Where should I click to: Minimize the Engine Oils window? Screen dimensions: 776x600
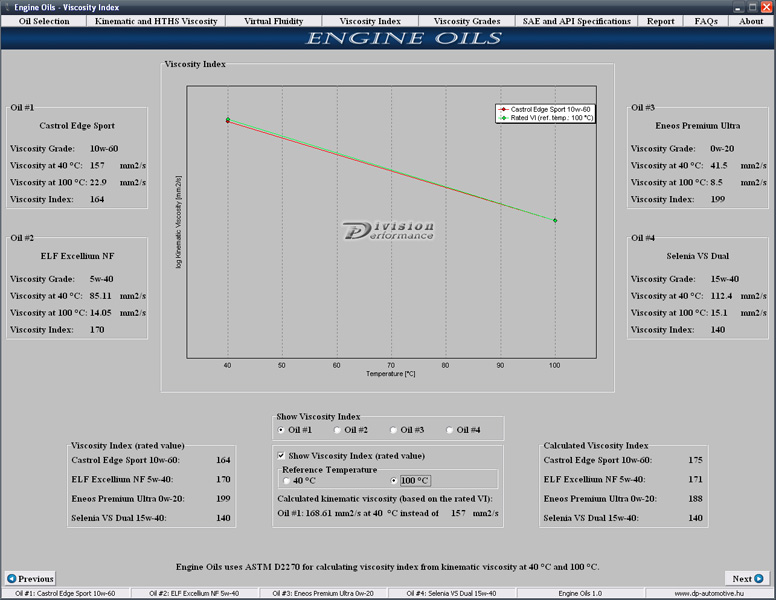click(x=738, y=7)
